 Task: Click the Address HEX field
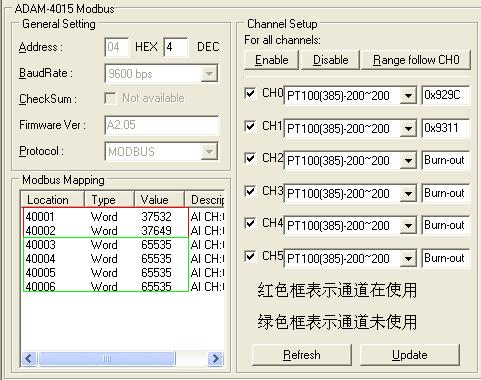pyautogui.click(x=116, y=47)
